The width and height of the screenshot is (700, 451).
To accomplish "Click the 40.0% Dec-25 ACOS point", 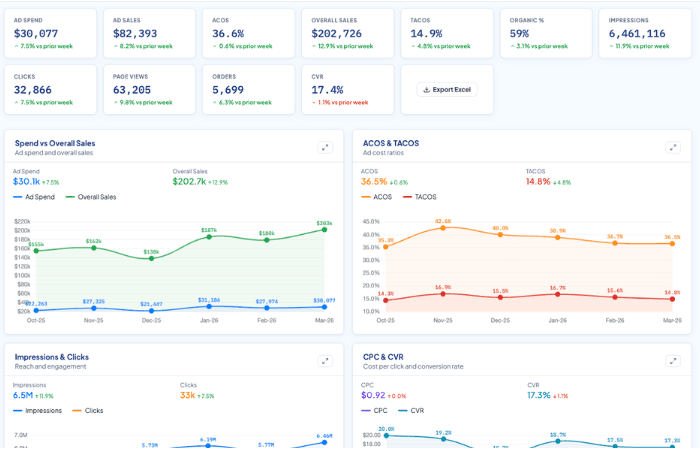I will [500, 234].
